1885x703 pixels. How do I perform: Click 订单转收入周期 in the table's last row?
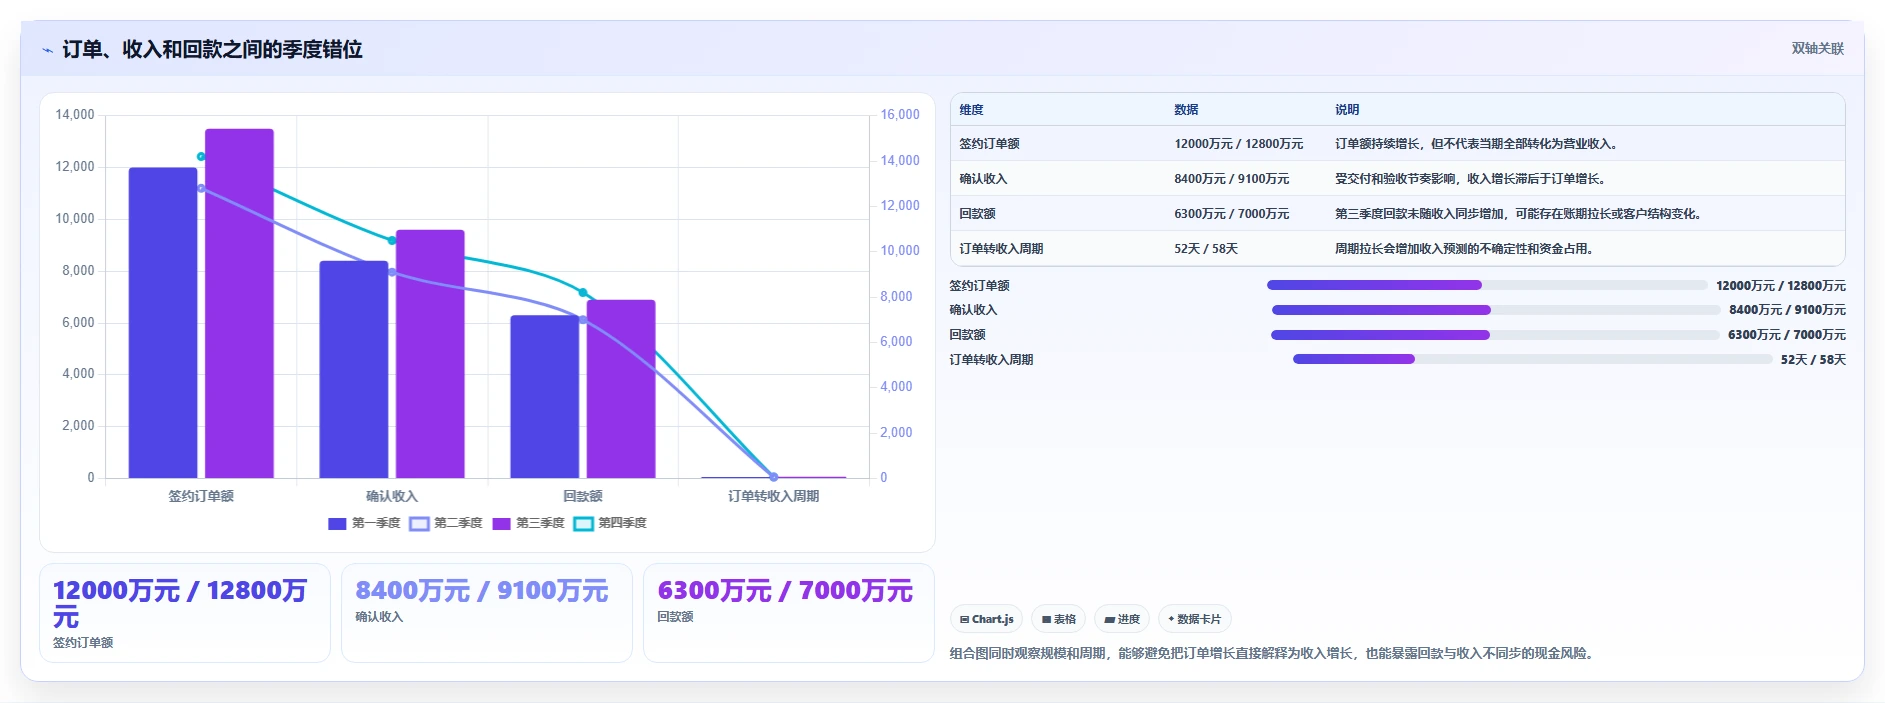[x=1001, y=249]
